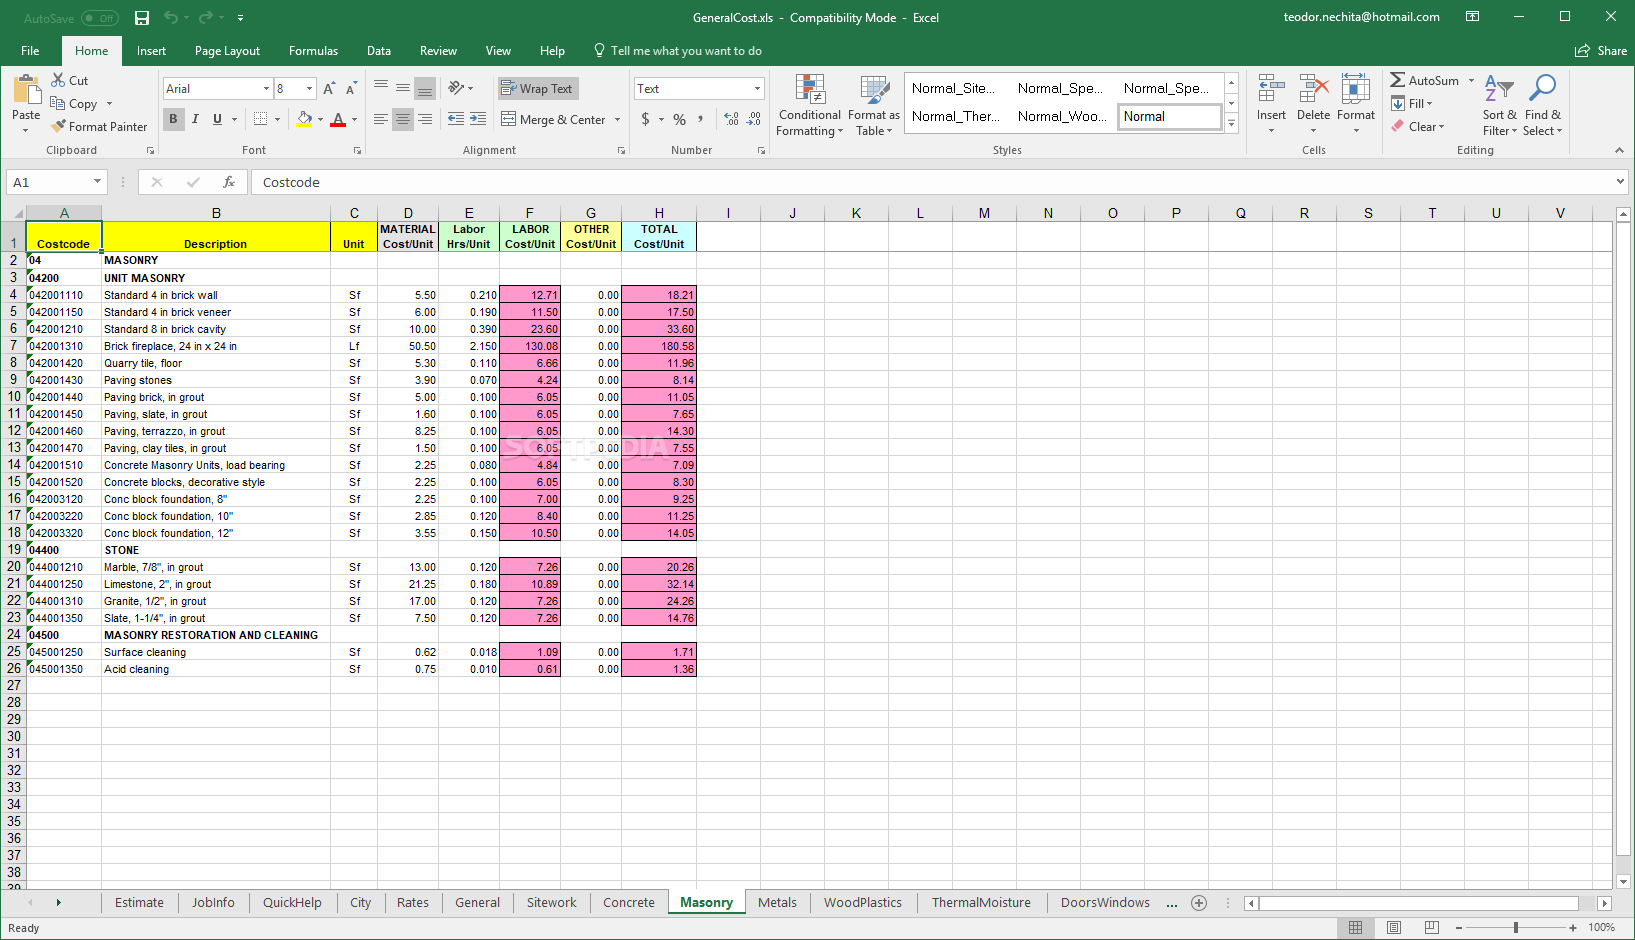Click the Format Painter brush
This screenshot has height=940, width=1635.
99,127
